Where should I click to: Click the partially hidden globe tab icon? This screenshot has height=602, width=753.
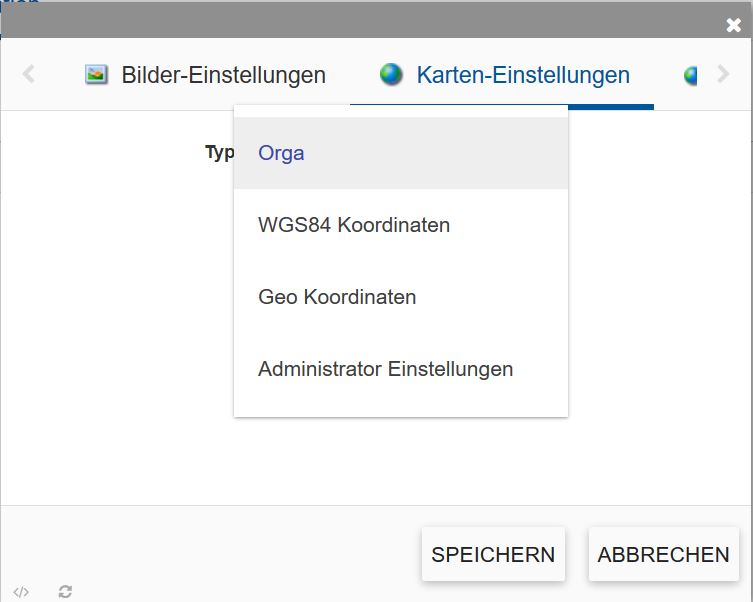[x=690, y=74]
